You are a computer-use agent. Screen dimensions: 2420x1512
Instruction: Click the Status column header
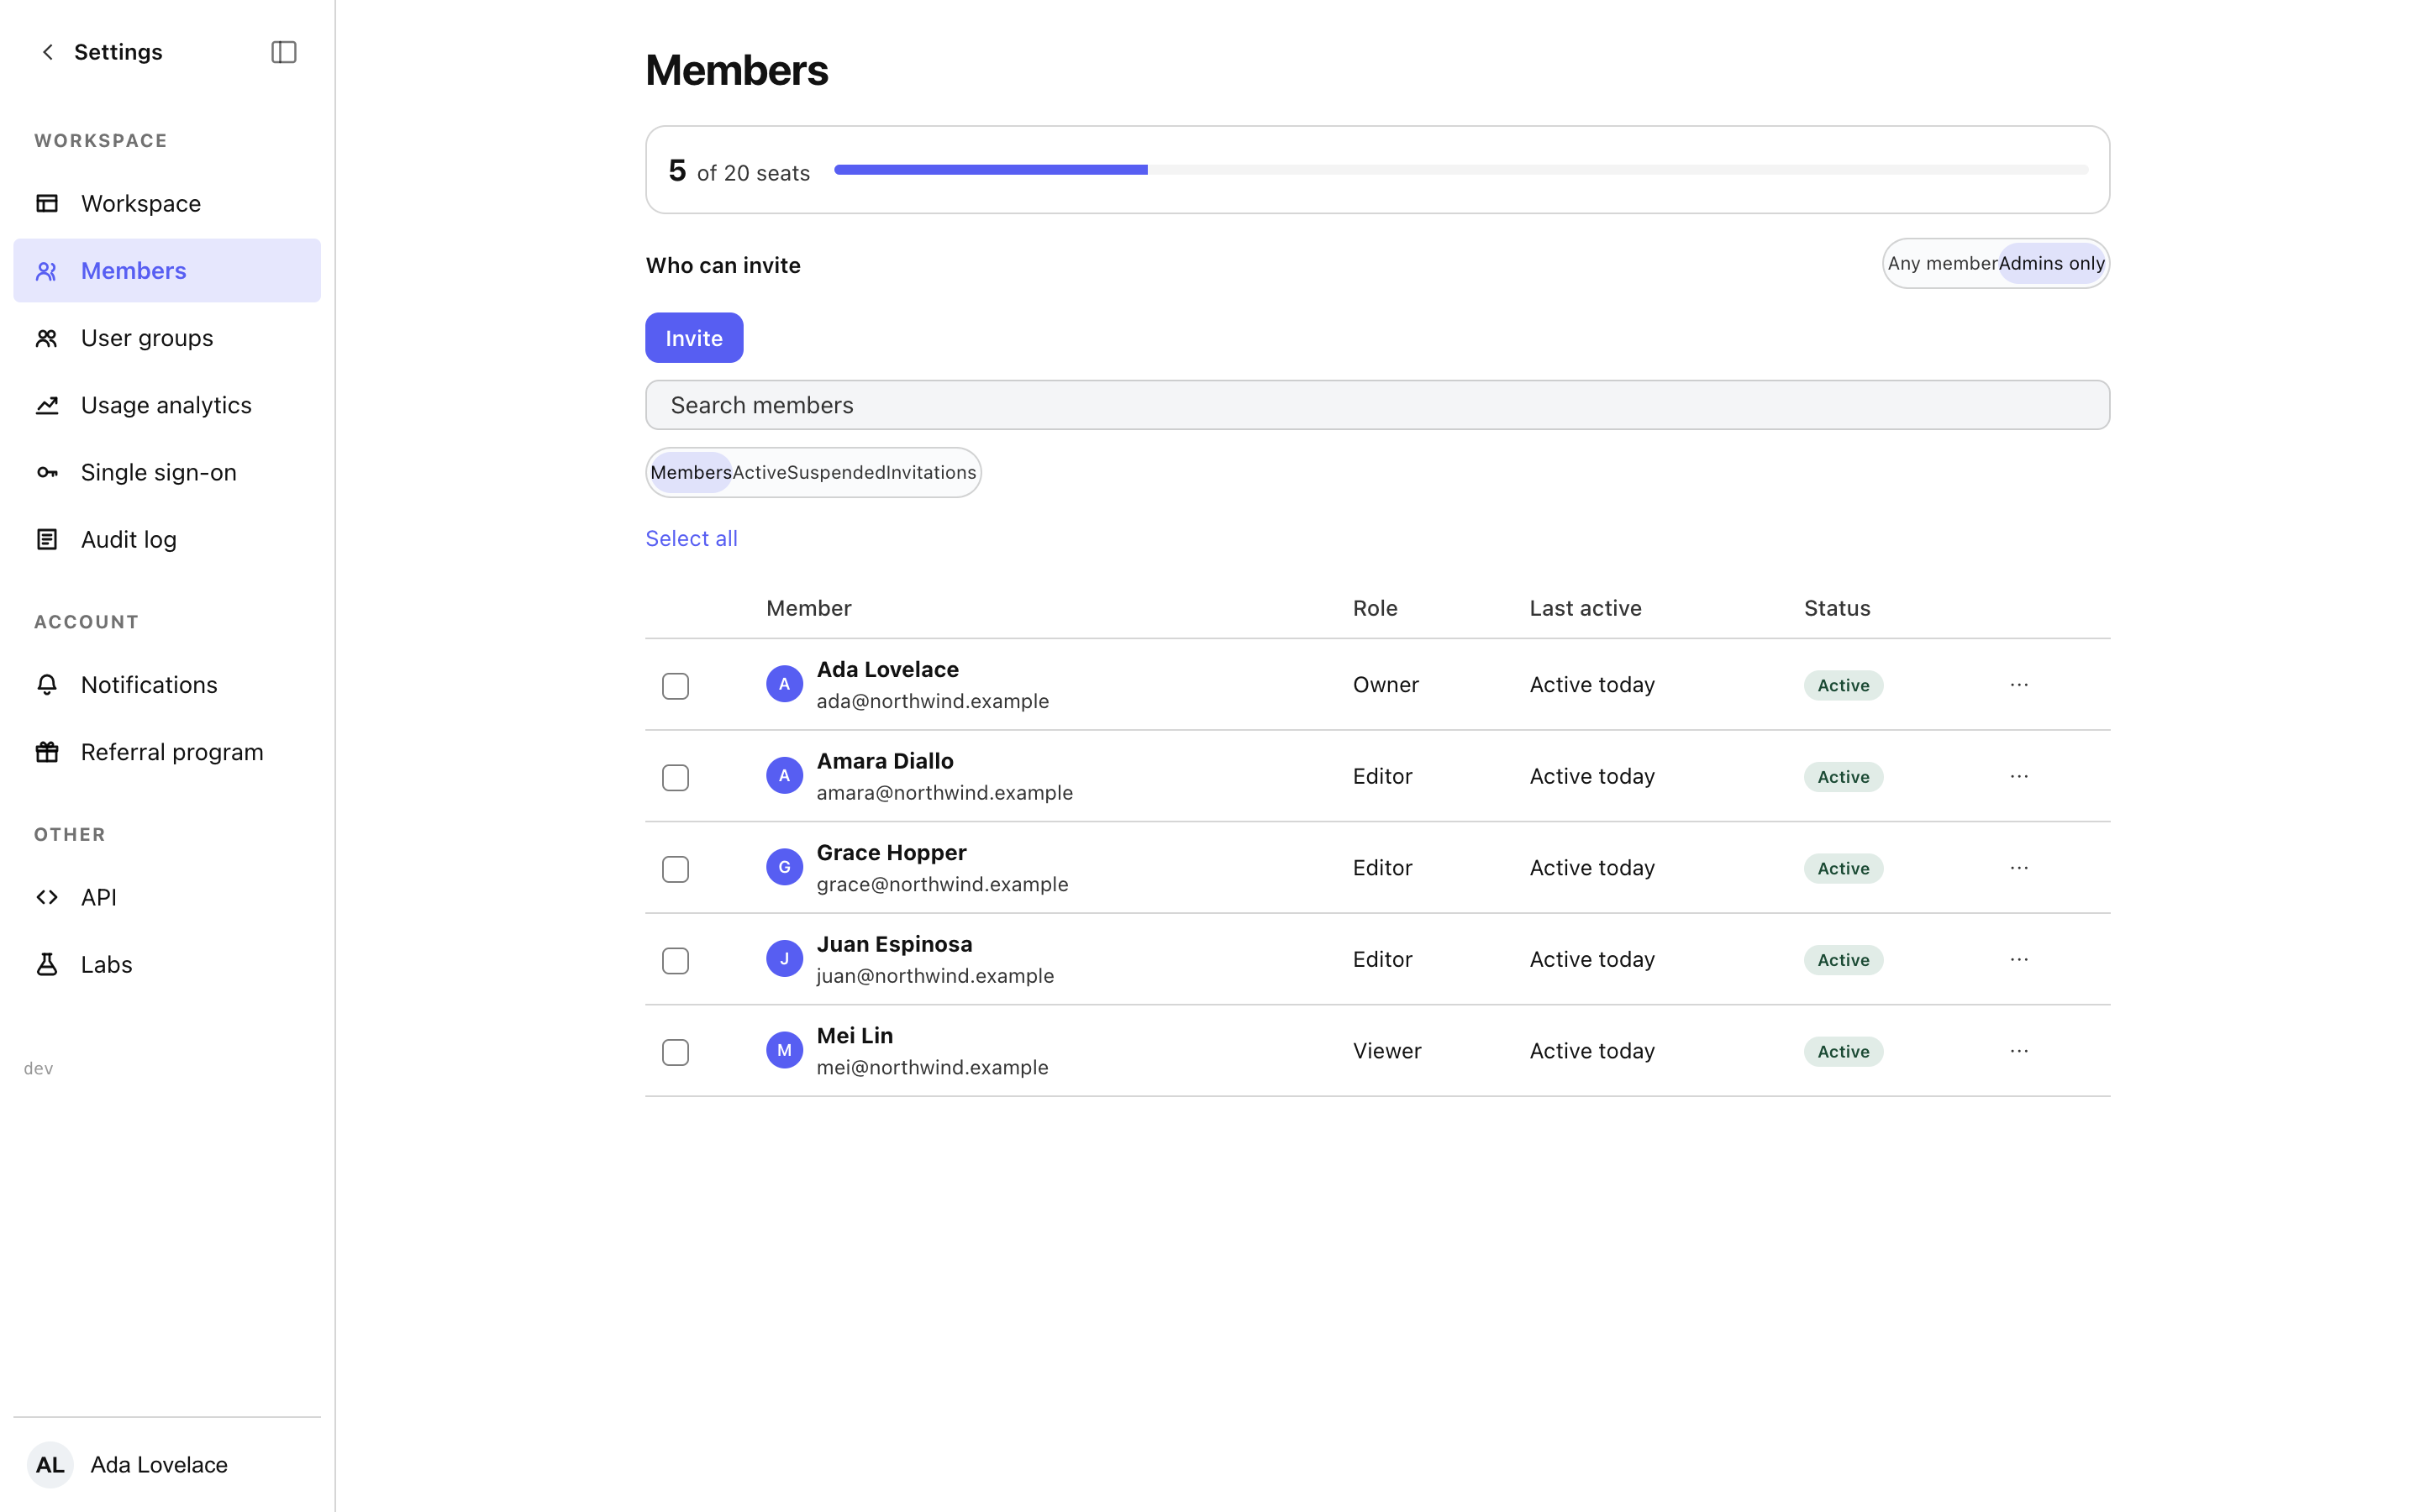(1837, 608)
